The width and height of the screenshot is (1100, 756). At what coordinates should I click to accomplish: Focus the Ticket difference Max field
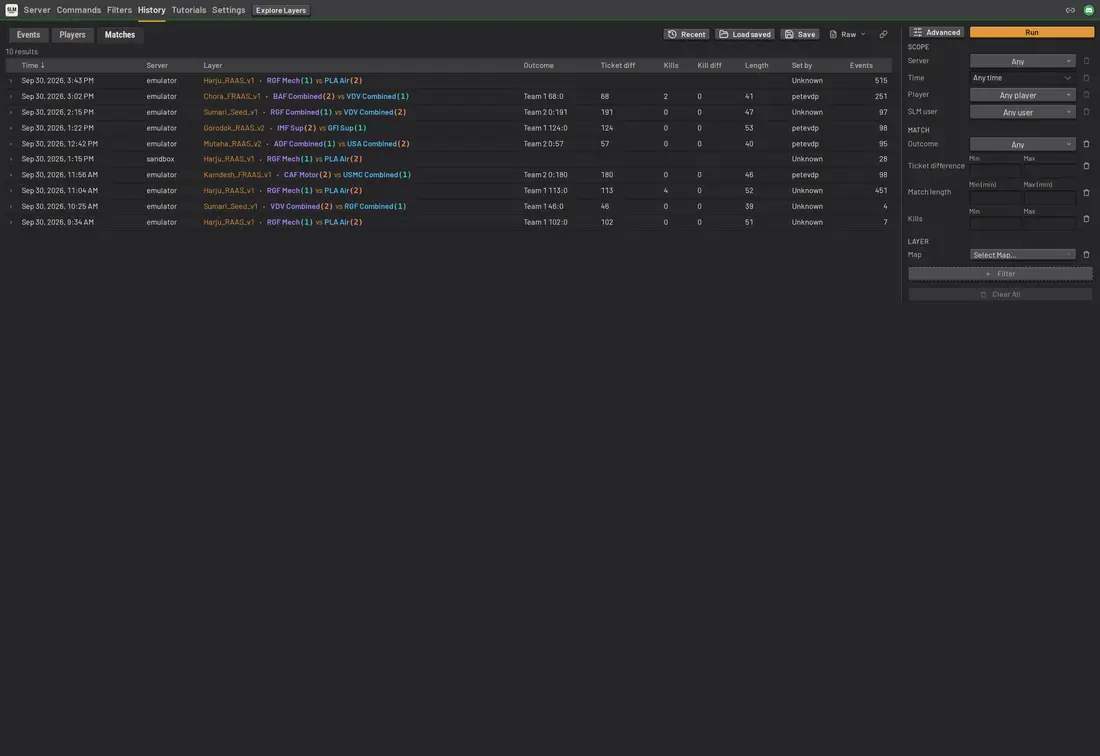1049,170
